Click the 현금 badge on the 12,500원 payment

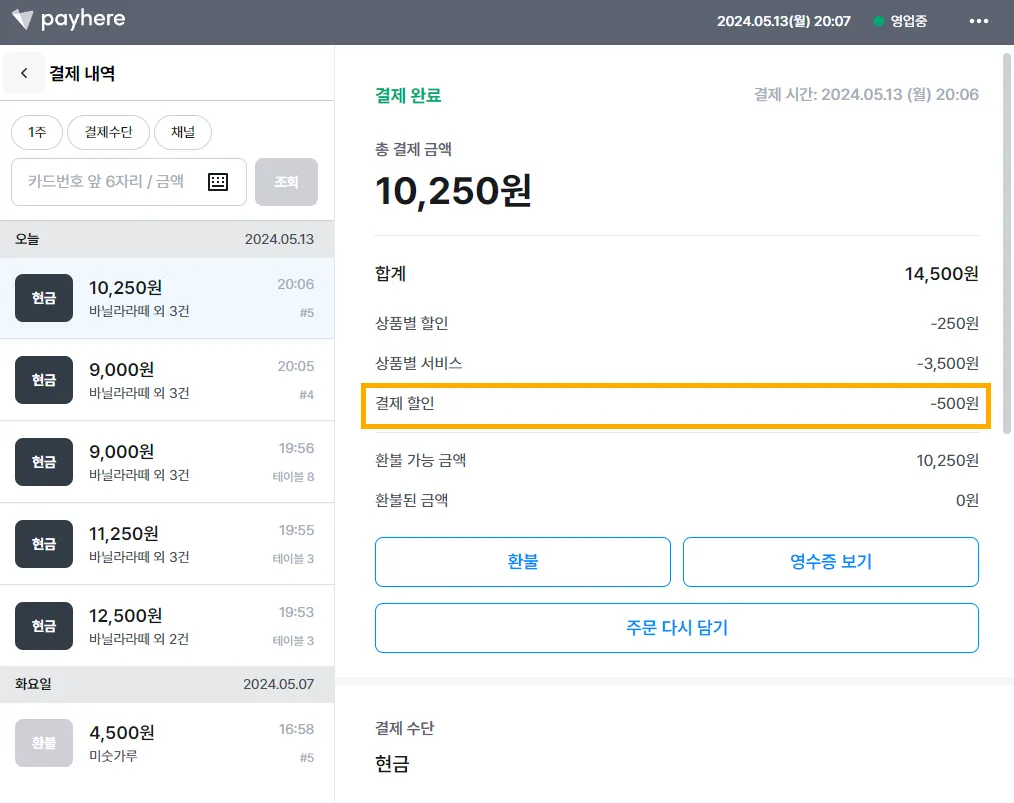point(44,626)
